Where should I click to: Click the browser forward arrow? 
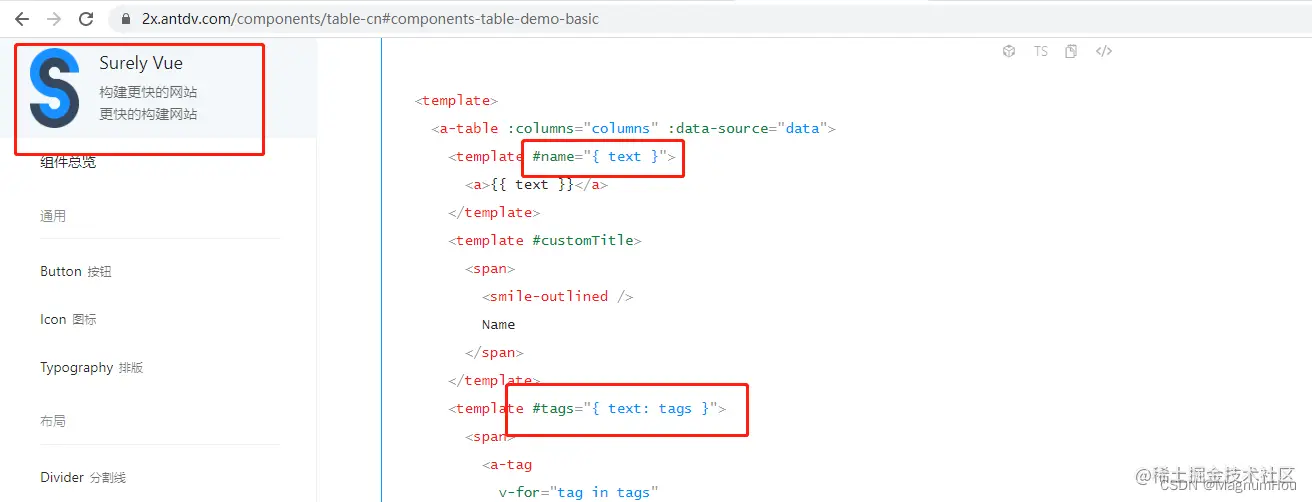(x=54, y=19)
